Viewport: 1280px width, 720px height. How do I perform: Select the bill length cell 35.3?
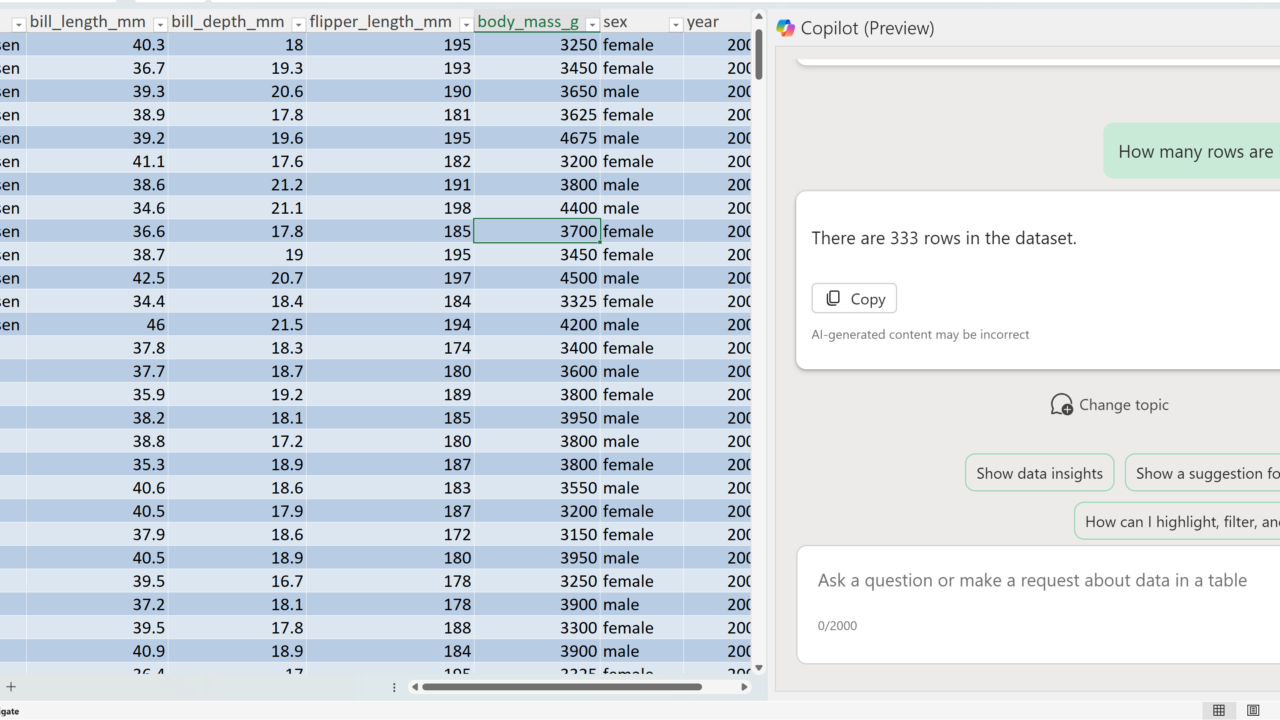98,465
